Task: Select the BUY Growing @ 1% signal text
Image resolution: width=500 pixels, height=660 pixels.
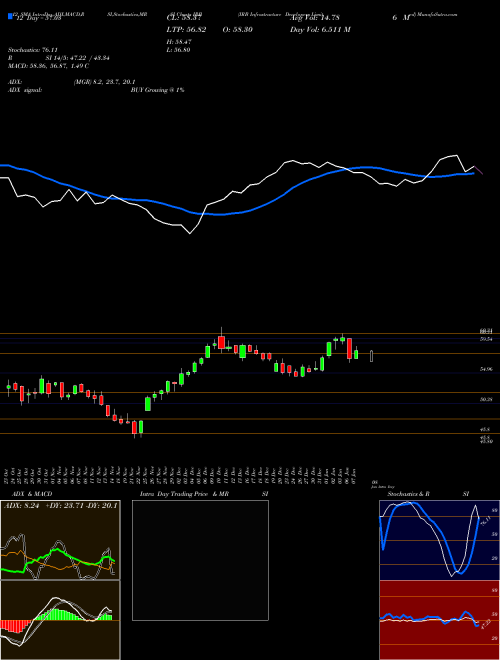Action: [x=157, y=90]
